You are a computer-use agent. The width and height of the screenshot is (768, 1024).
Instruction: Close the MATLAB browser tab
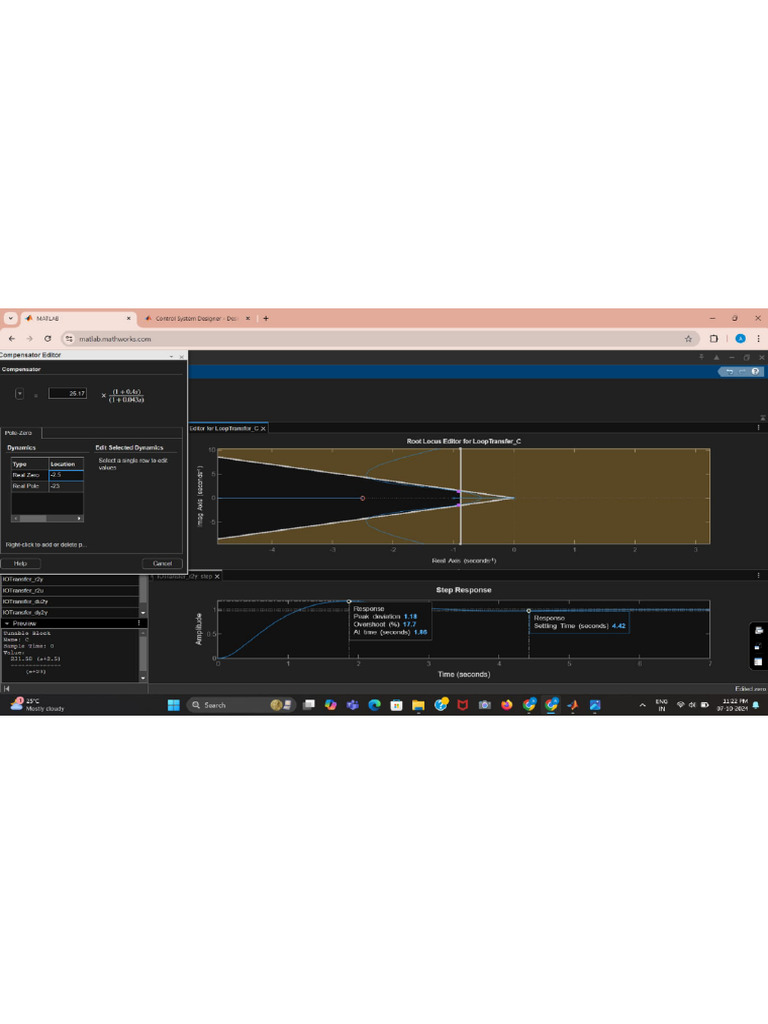tap(129, 318)
